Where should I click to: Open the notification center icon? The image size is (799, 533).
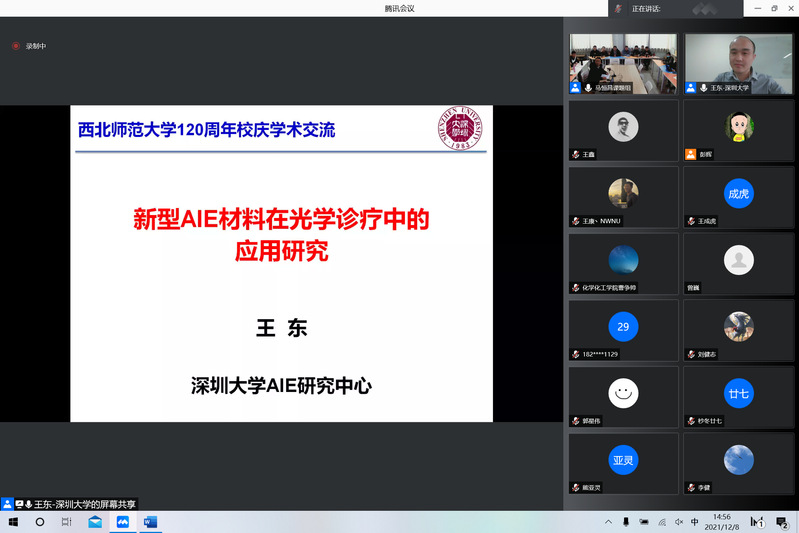coord(782,522)
